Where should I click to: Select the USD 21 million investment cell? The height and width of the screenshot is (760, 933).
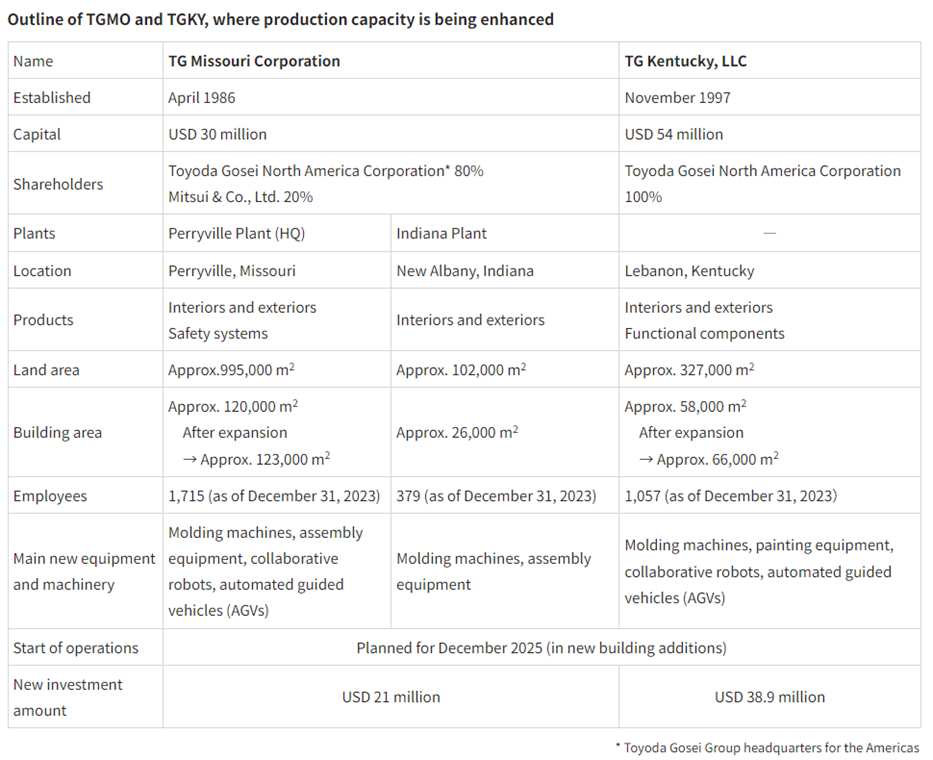pyautogui.click(x=390, y=697)
